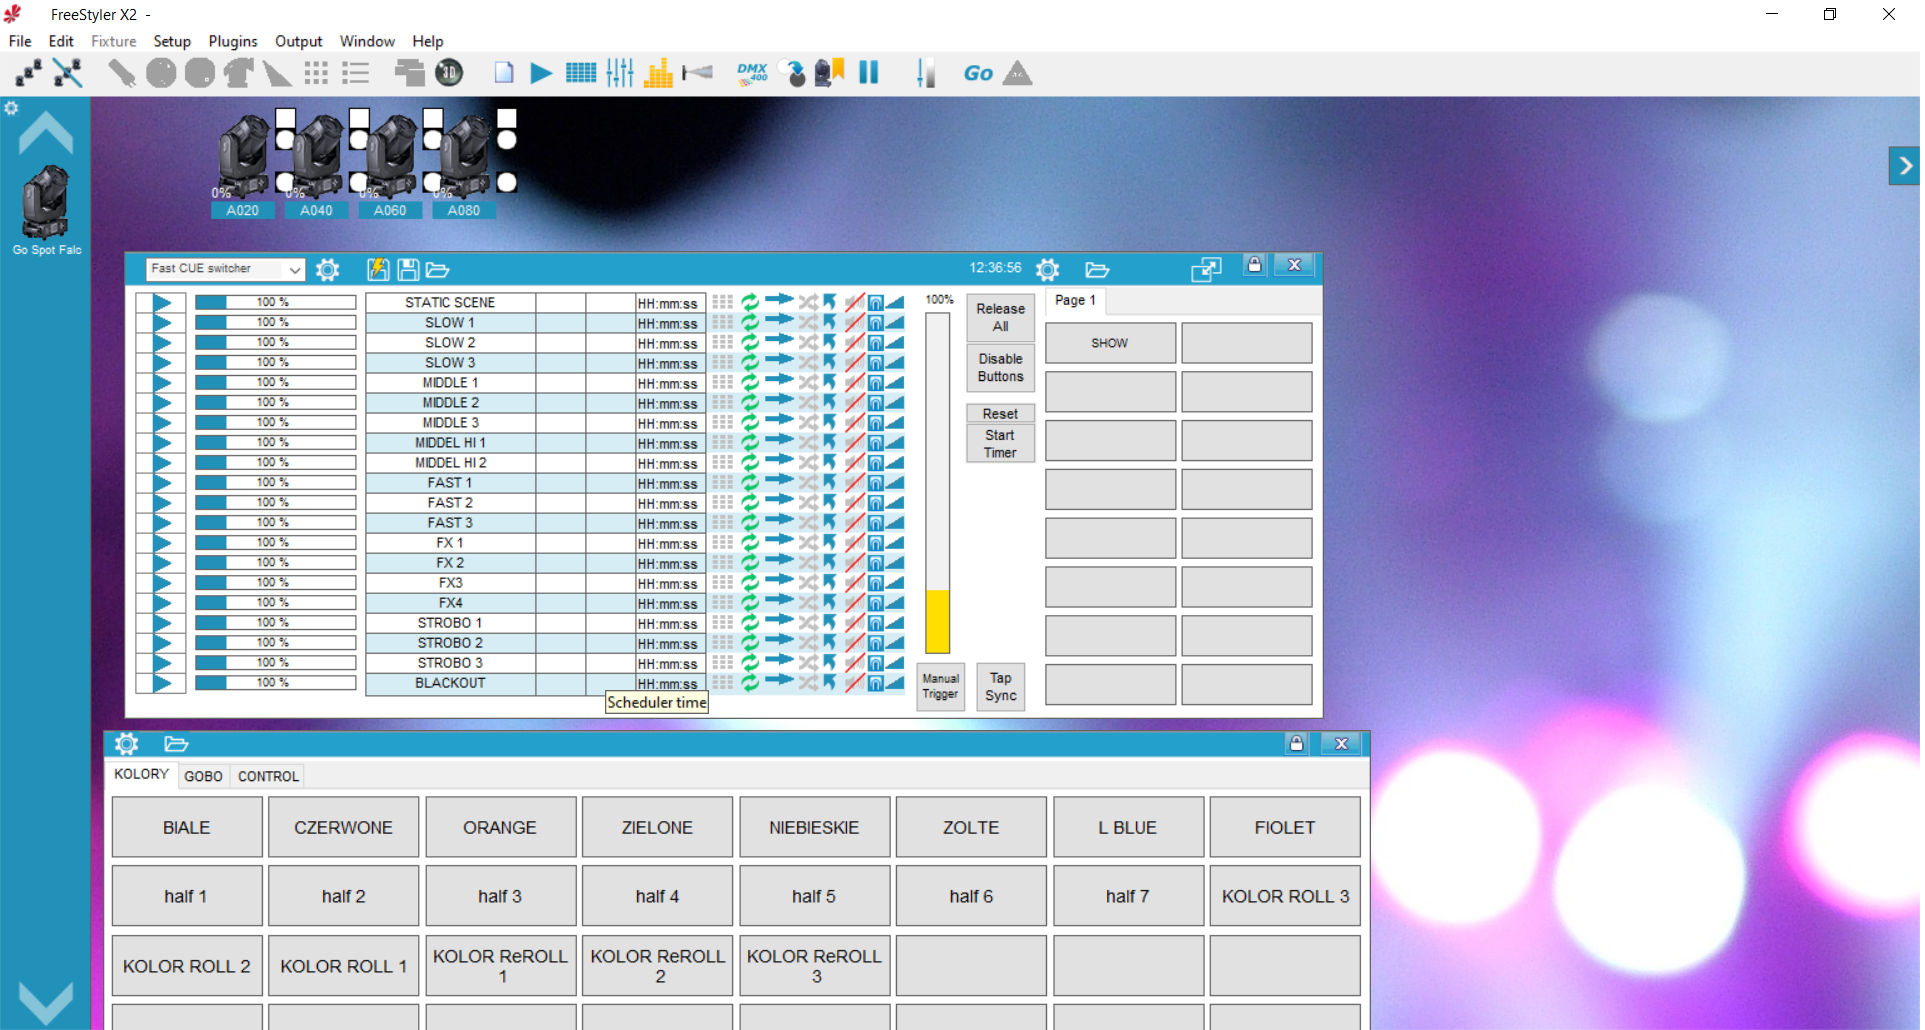Open the Plugins menu
The height and width of the screenshot is (1030, 1925).
[x=233, y=41]
